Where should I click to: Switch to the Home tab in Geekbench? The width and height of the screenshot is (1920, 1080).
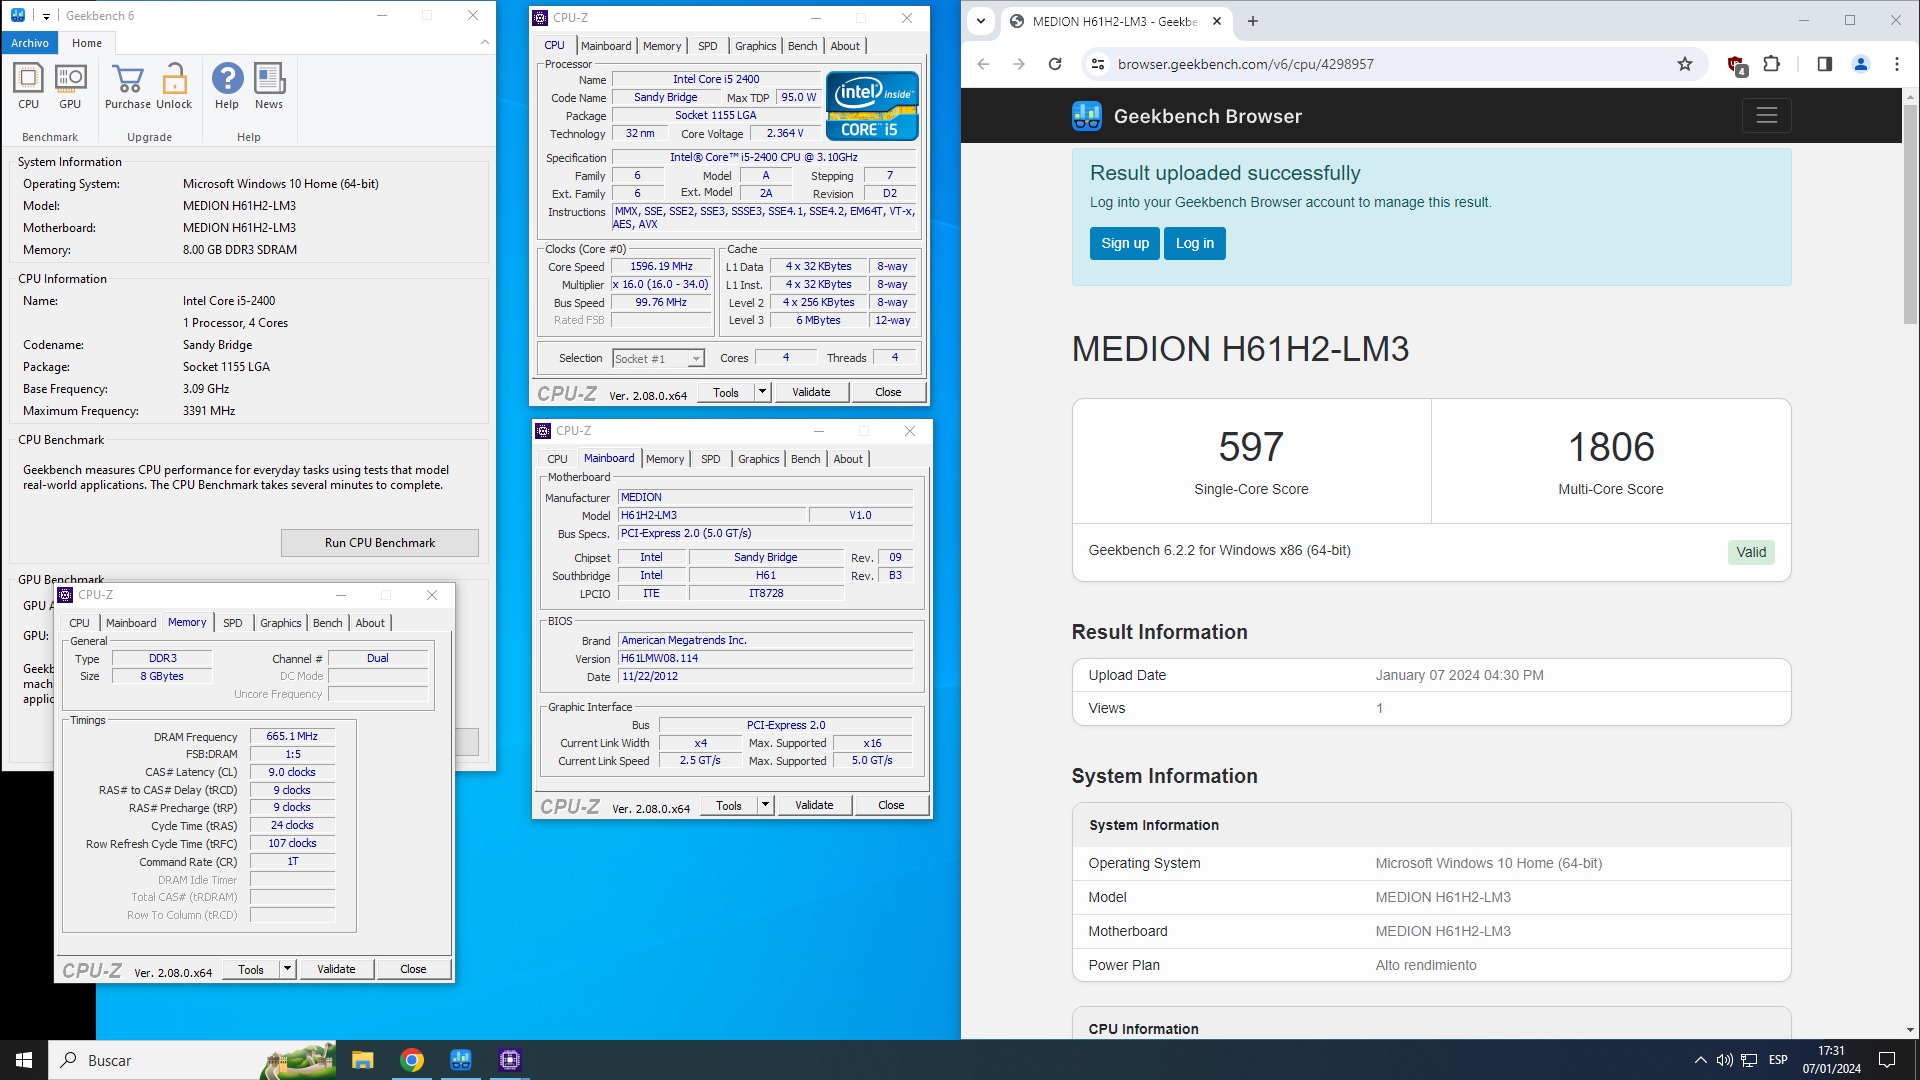click(x=87, y=43)
